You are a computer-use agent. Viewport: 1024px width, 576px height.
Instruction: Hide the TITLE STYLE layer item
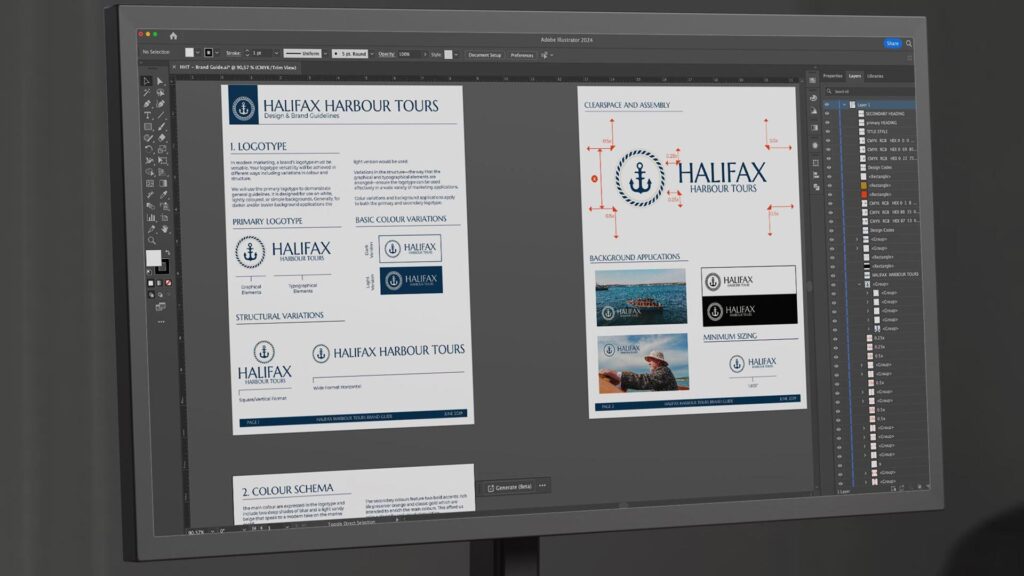(x=827, y=131)
